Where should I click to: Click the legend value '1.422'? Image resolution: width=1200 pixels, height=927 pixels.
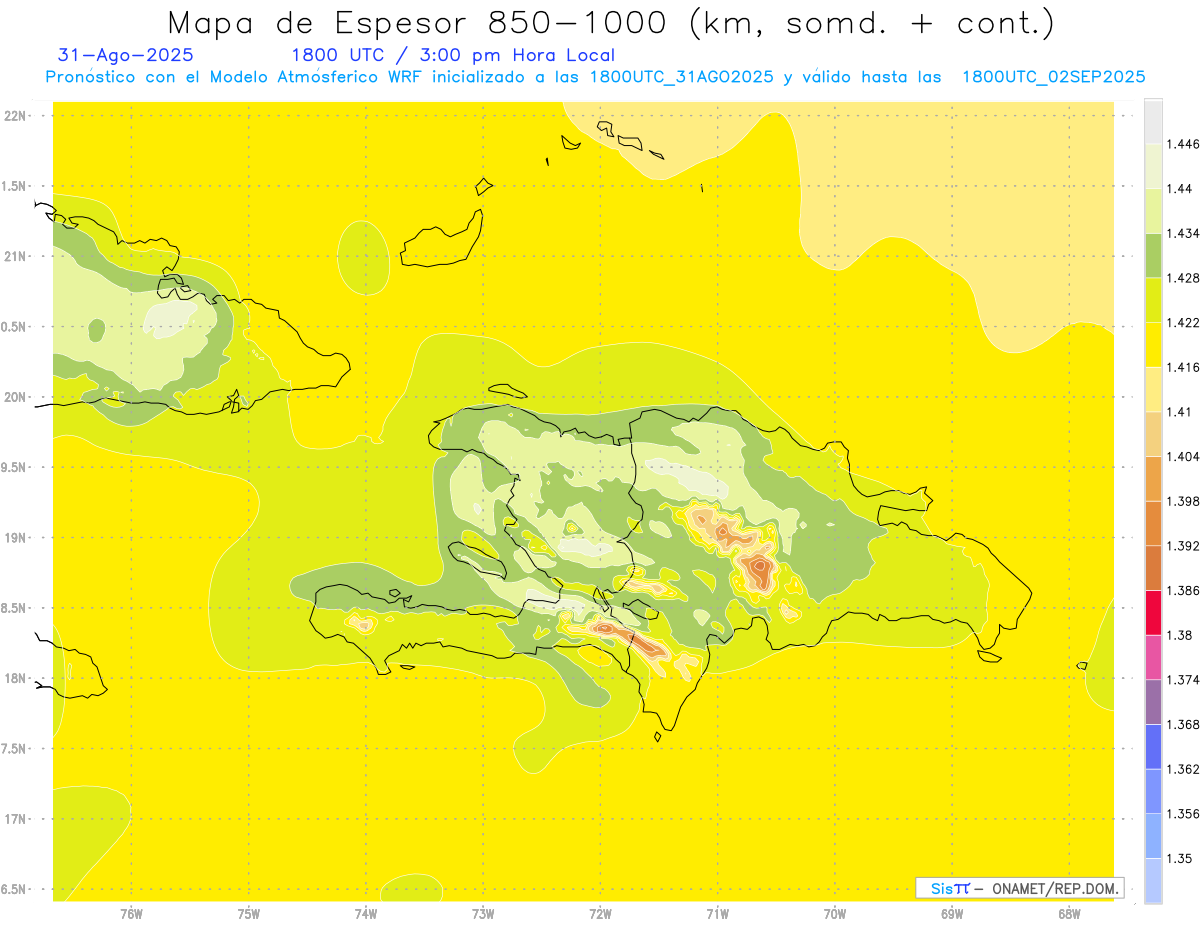(x=1183, y=323)
